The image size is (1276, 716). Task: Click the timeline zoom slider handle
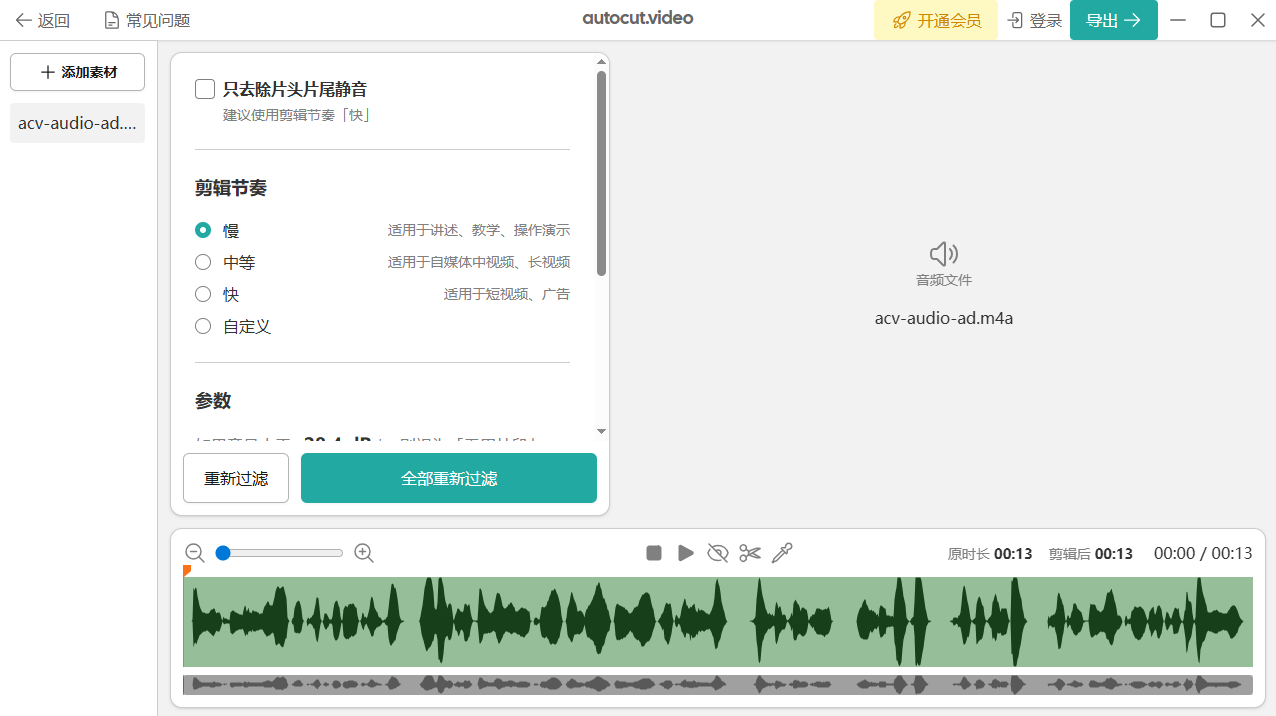coord(223,553)
